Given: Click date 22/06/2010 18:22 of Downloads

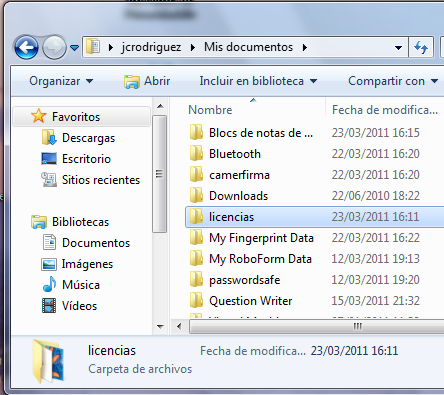Looking at the screenshot, I should coord(375,196).
